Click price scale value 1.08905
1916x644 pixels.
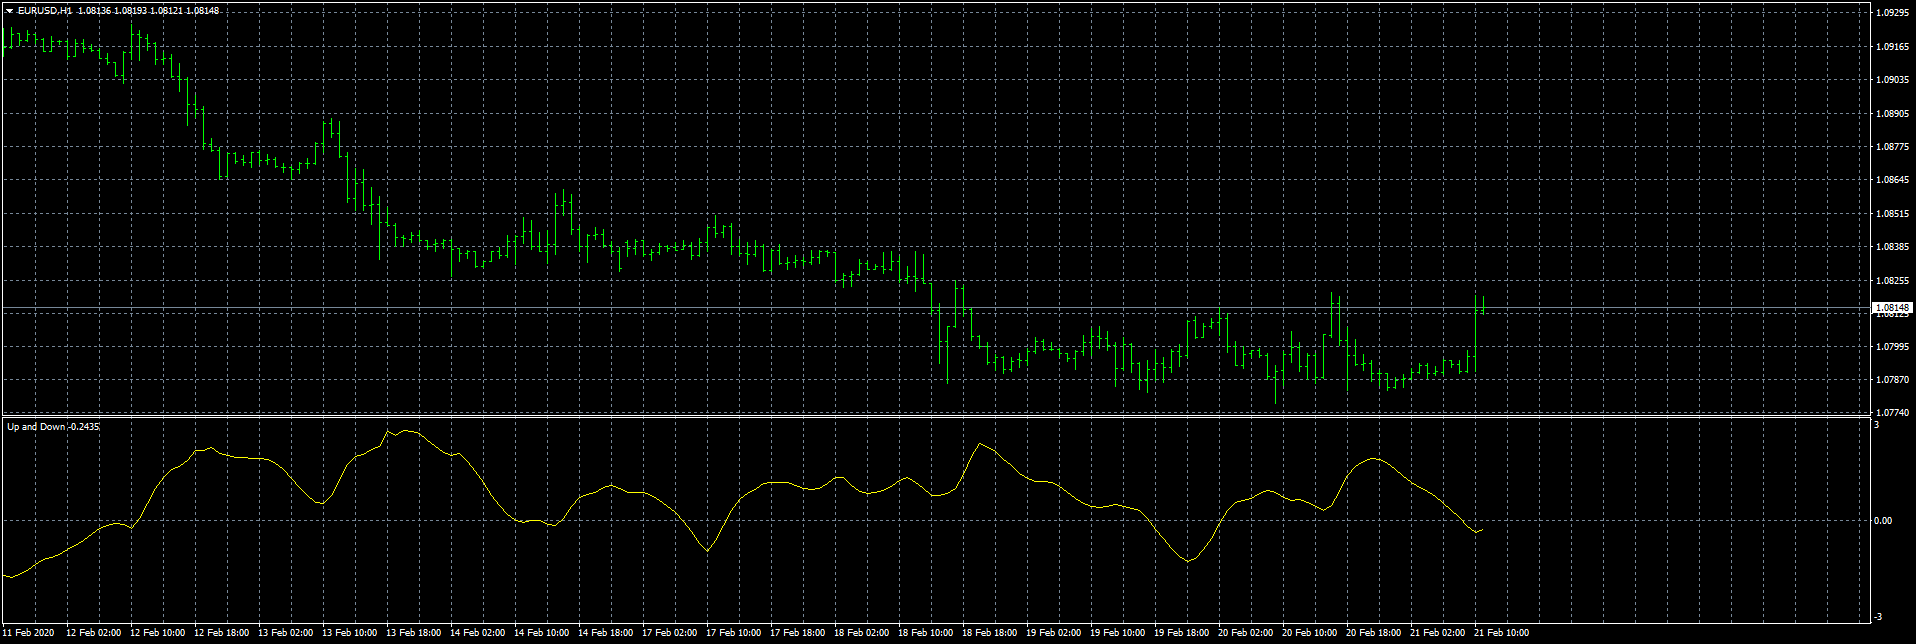click(x=1893, y=114)
